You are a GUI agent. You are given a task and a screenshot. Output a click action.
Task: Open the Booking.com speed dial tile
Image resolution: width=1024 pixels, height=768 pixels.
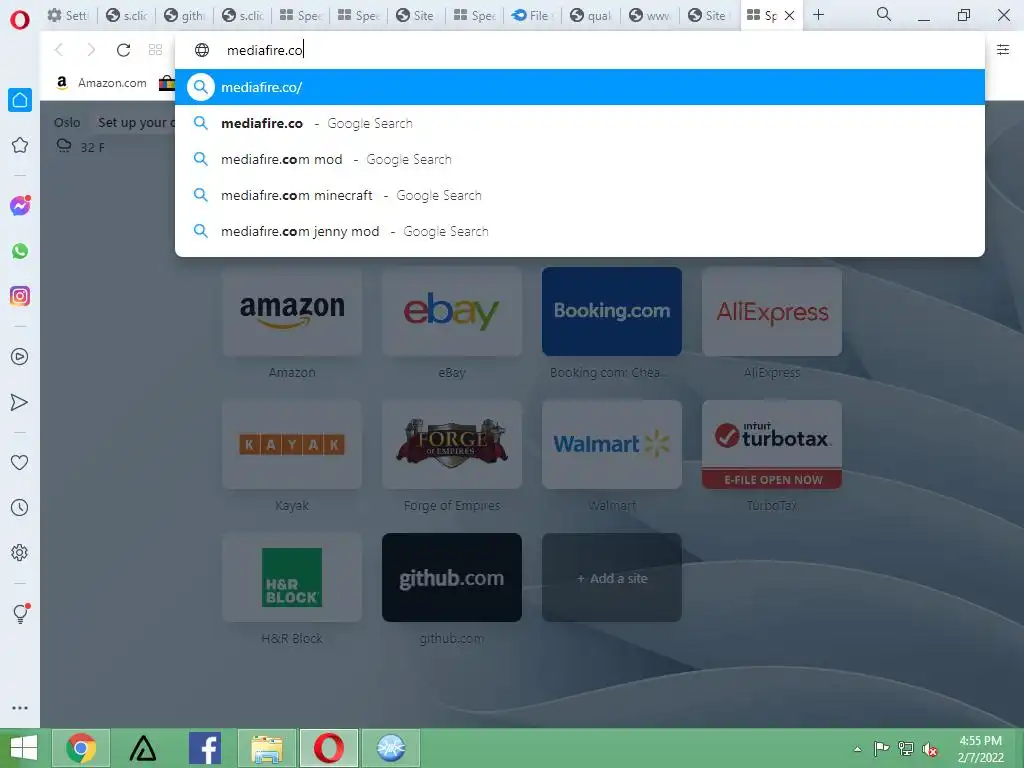612,312
